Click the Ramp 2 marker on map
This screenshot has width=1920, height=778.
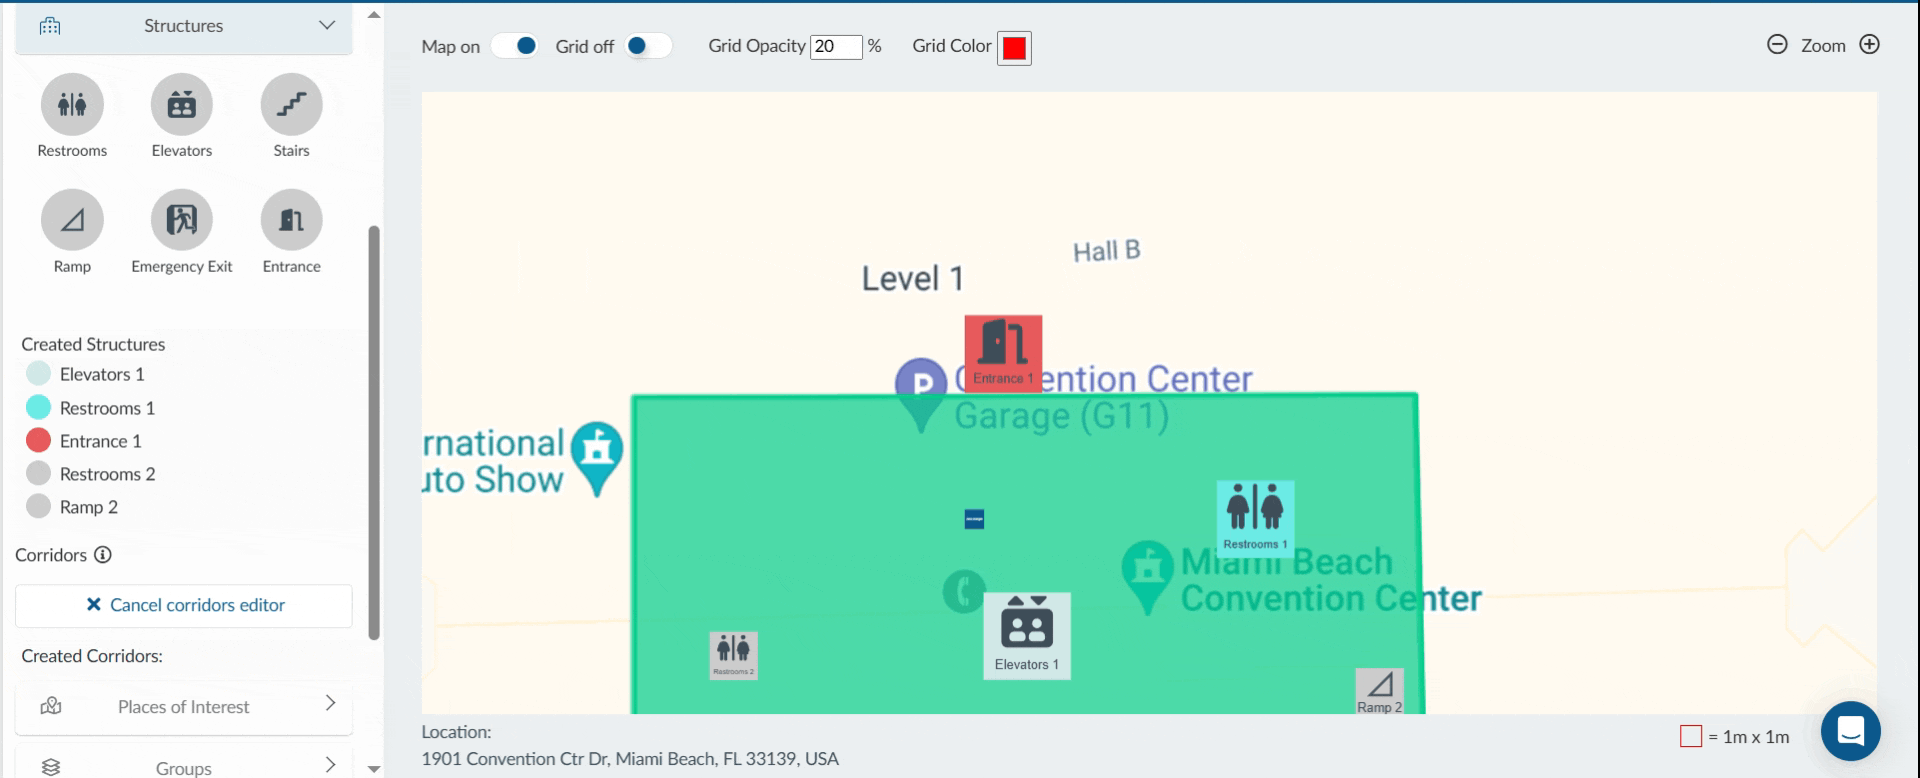[1379, 691]
